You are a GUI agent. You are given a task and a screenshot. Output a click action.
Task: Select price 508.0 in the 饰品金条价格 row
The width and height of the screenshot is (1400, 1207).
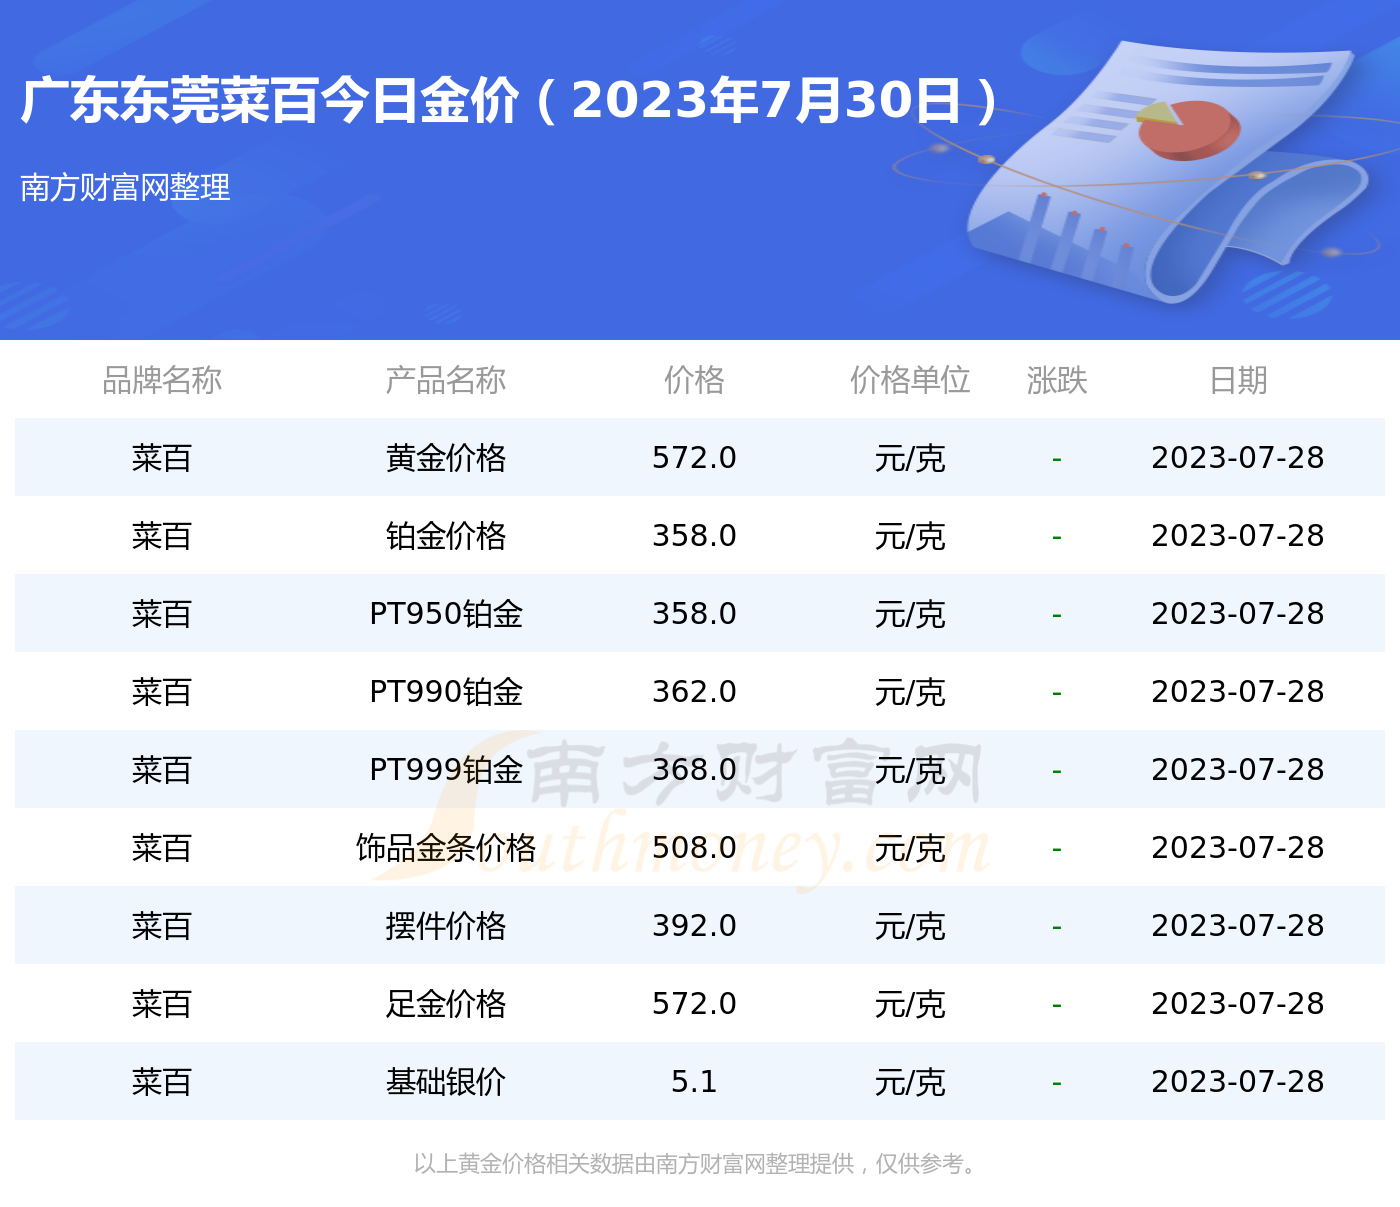click(694, 848)
